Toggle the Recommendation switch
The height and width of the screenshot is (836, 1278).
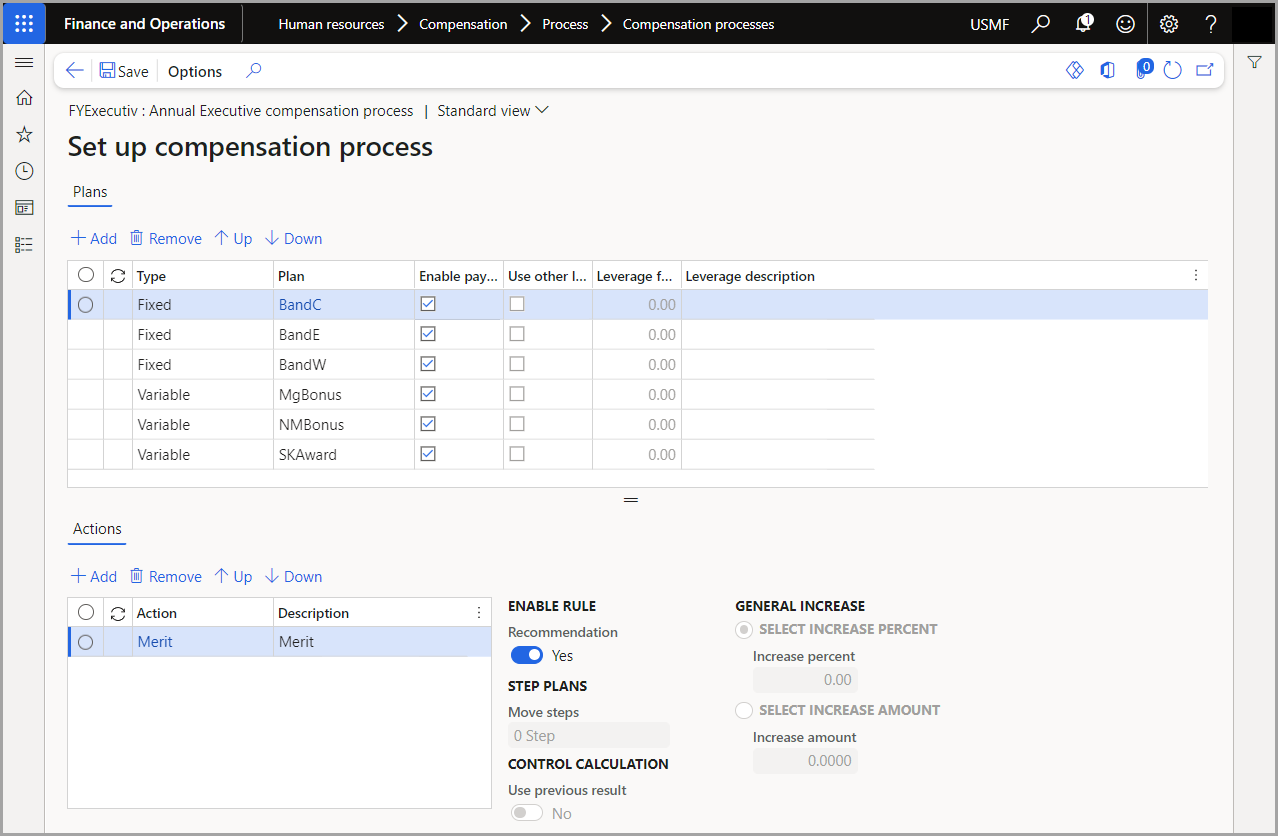pos(527,655)
